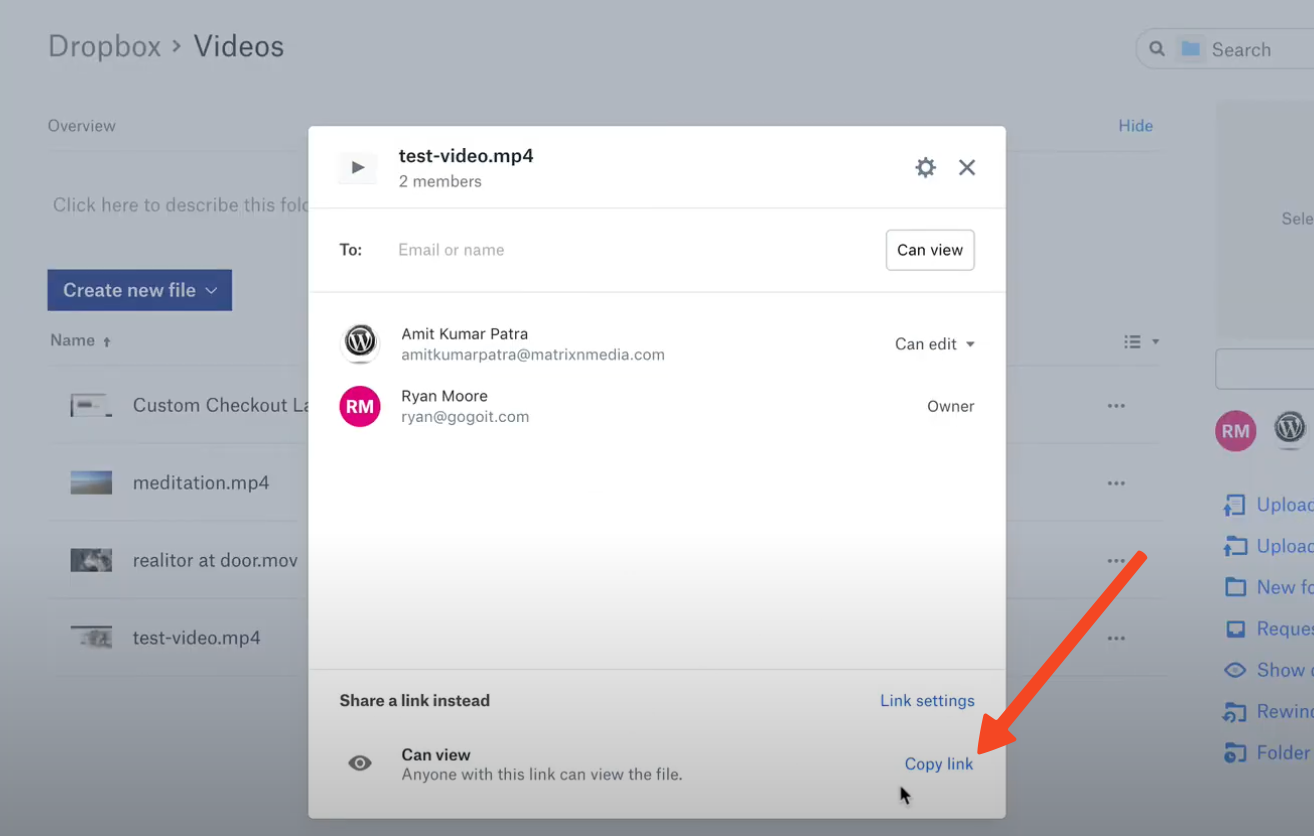Change Amit Kumar Patra's Can edit permission

pyautogui.click(x=935, y=344)
